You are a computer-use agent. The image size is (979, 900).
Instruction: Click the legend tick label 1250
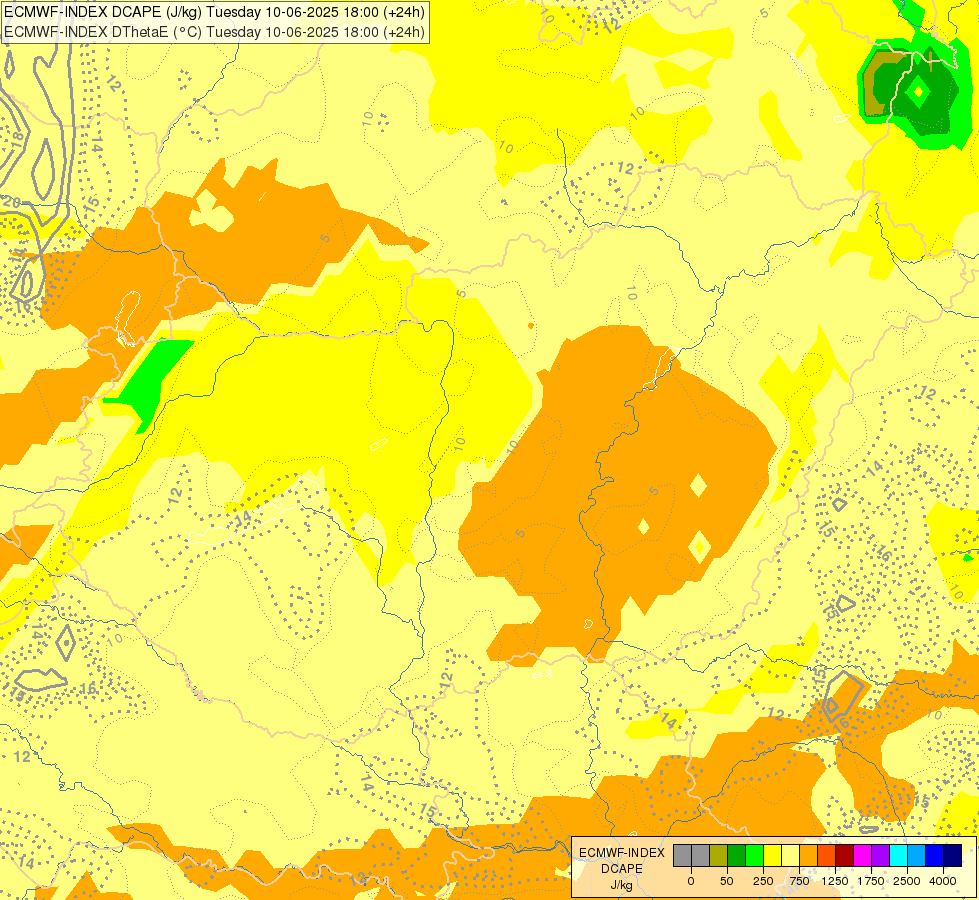click(835, 881)
